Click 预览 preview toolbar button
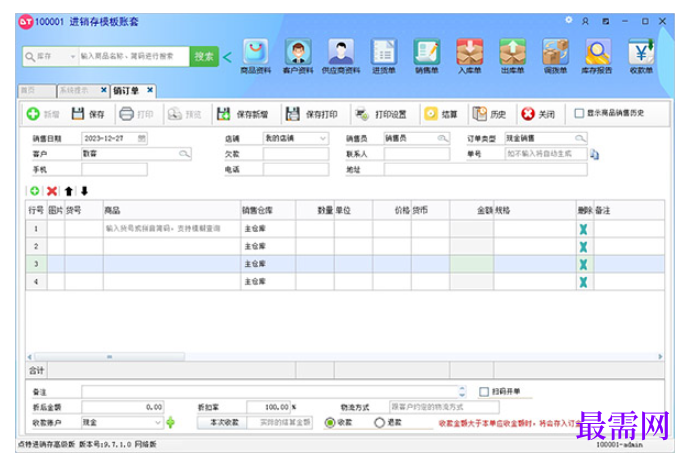 tap(184, 114)
